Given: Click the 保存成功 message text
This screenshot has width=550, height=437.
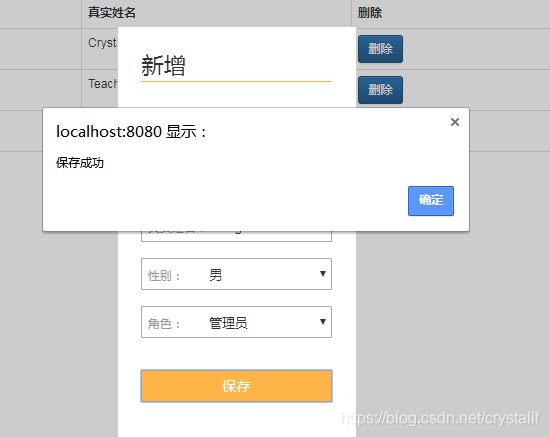Looking at the screenshot, I should (x=80, y=163).
